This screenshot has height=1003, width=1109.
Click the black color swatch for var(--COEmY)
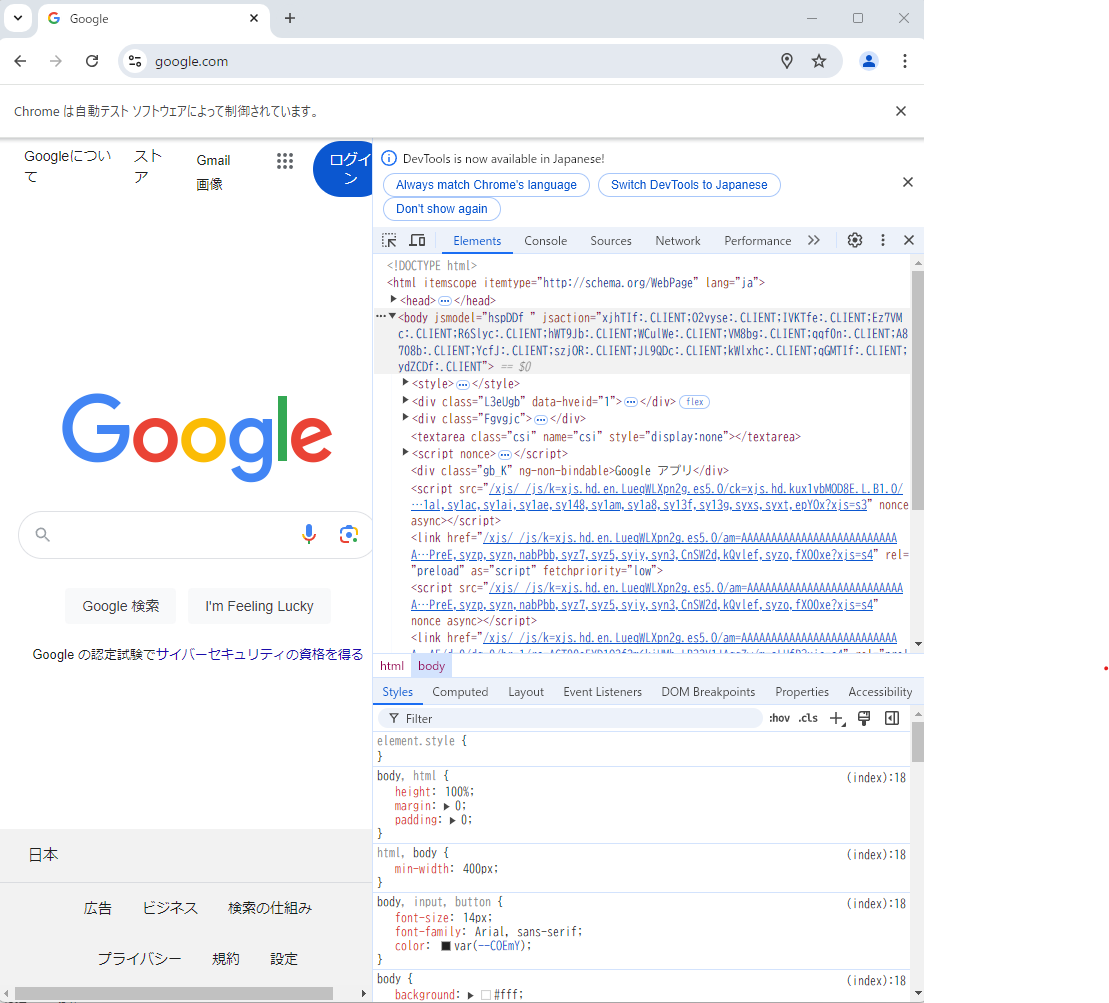[x=446, y=946]
